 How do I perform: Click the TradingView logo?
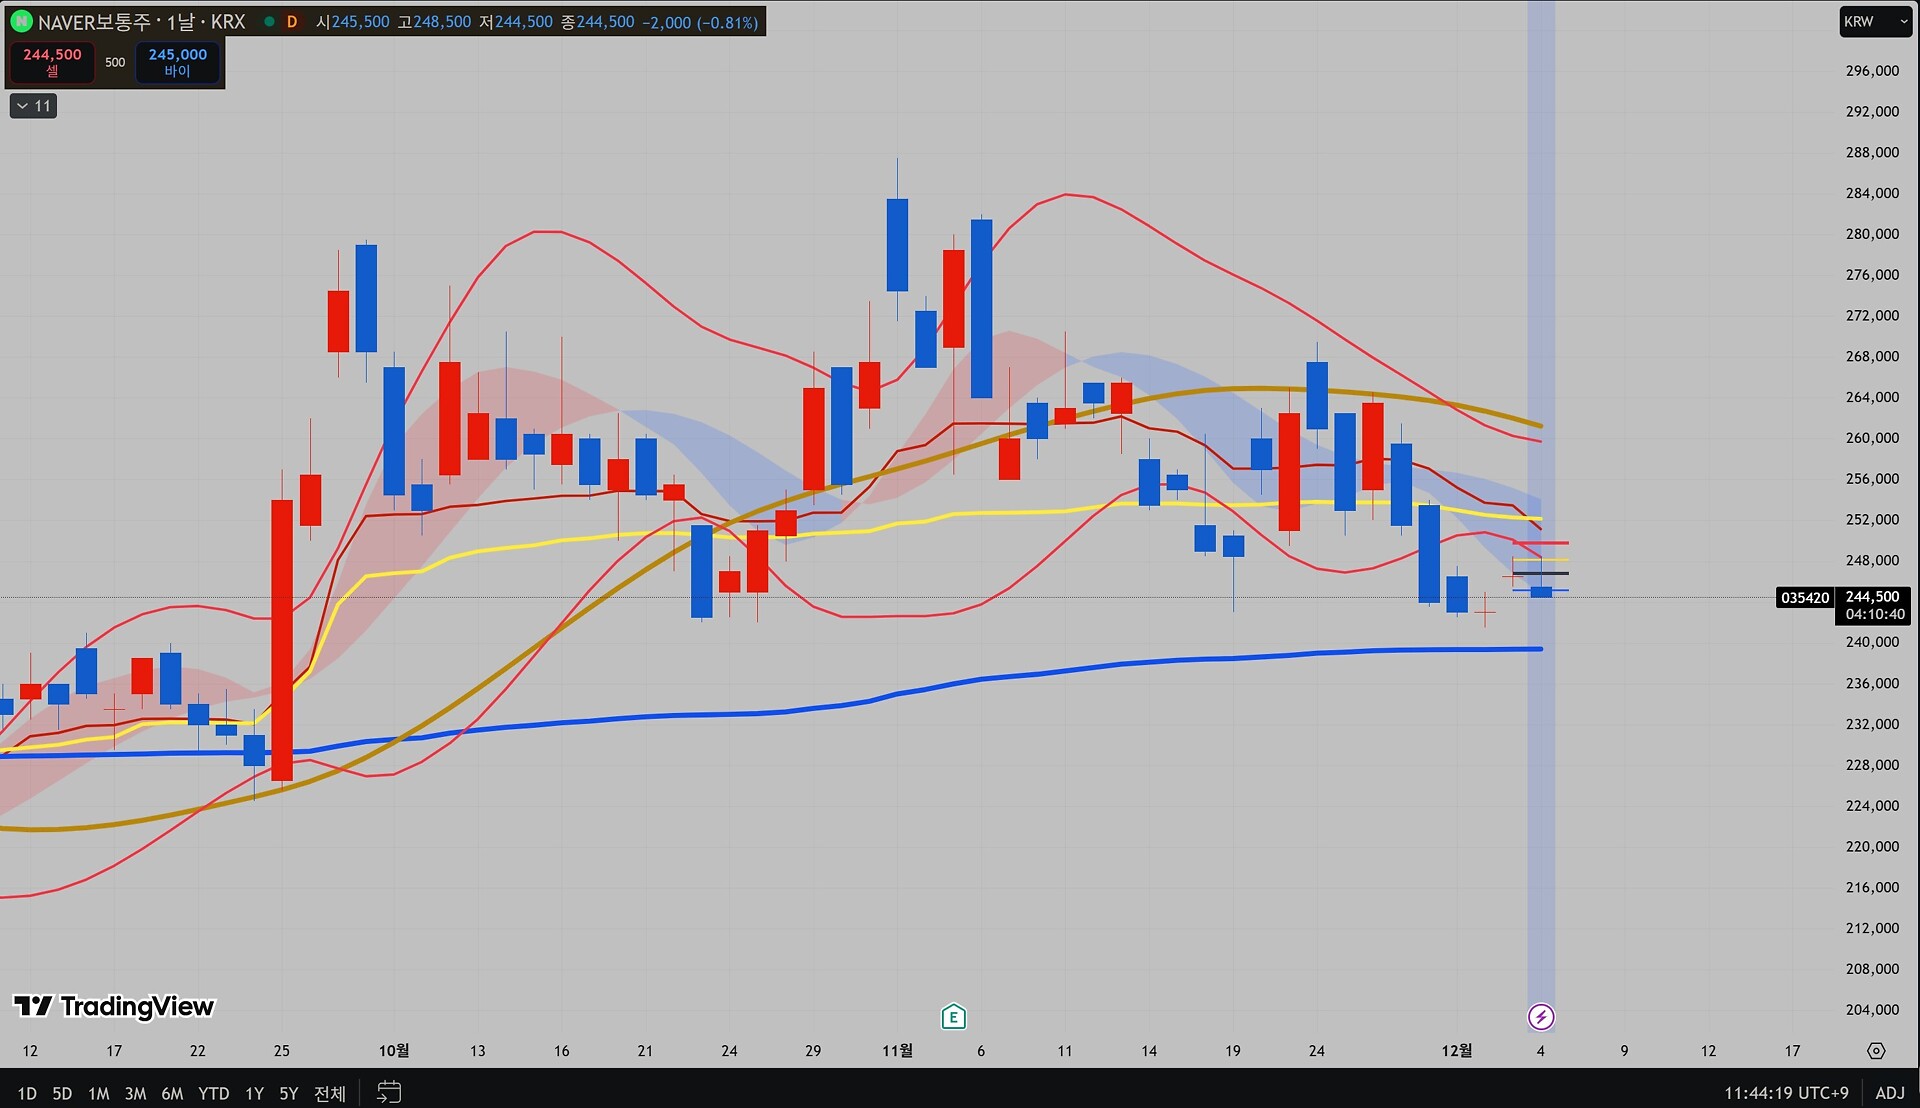(x=113, y=1006)
